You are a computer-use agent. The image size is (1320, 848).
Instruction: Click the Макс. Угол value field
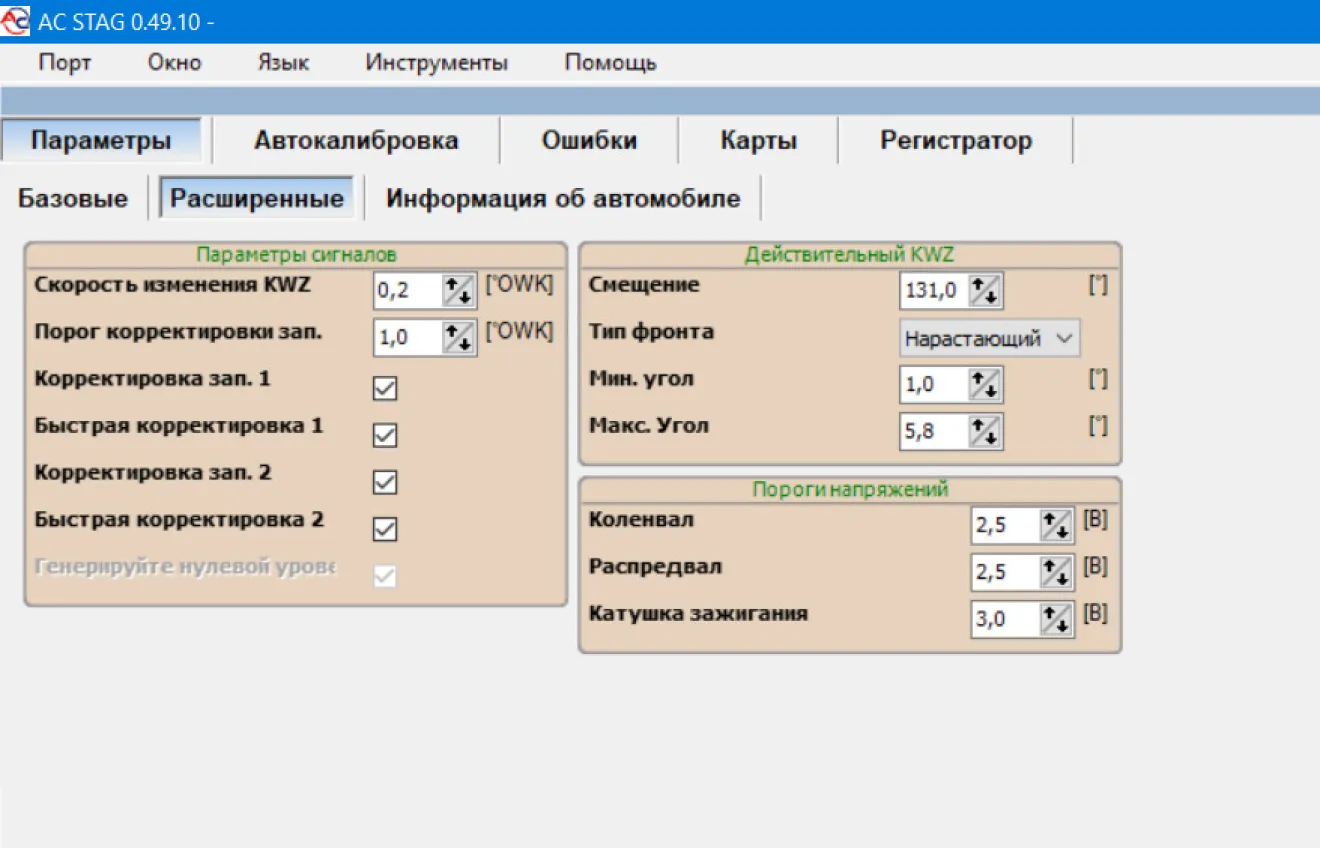(934, 432)
